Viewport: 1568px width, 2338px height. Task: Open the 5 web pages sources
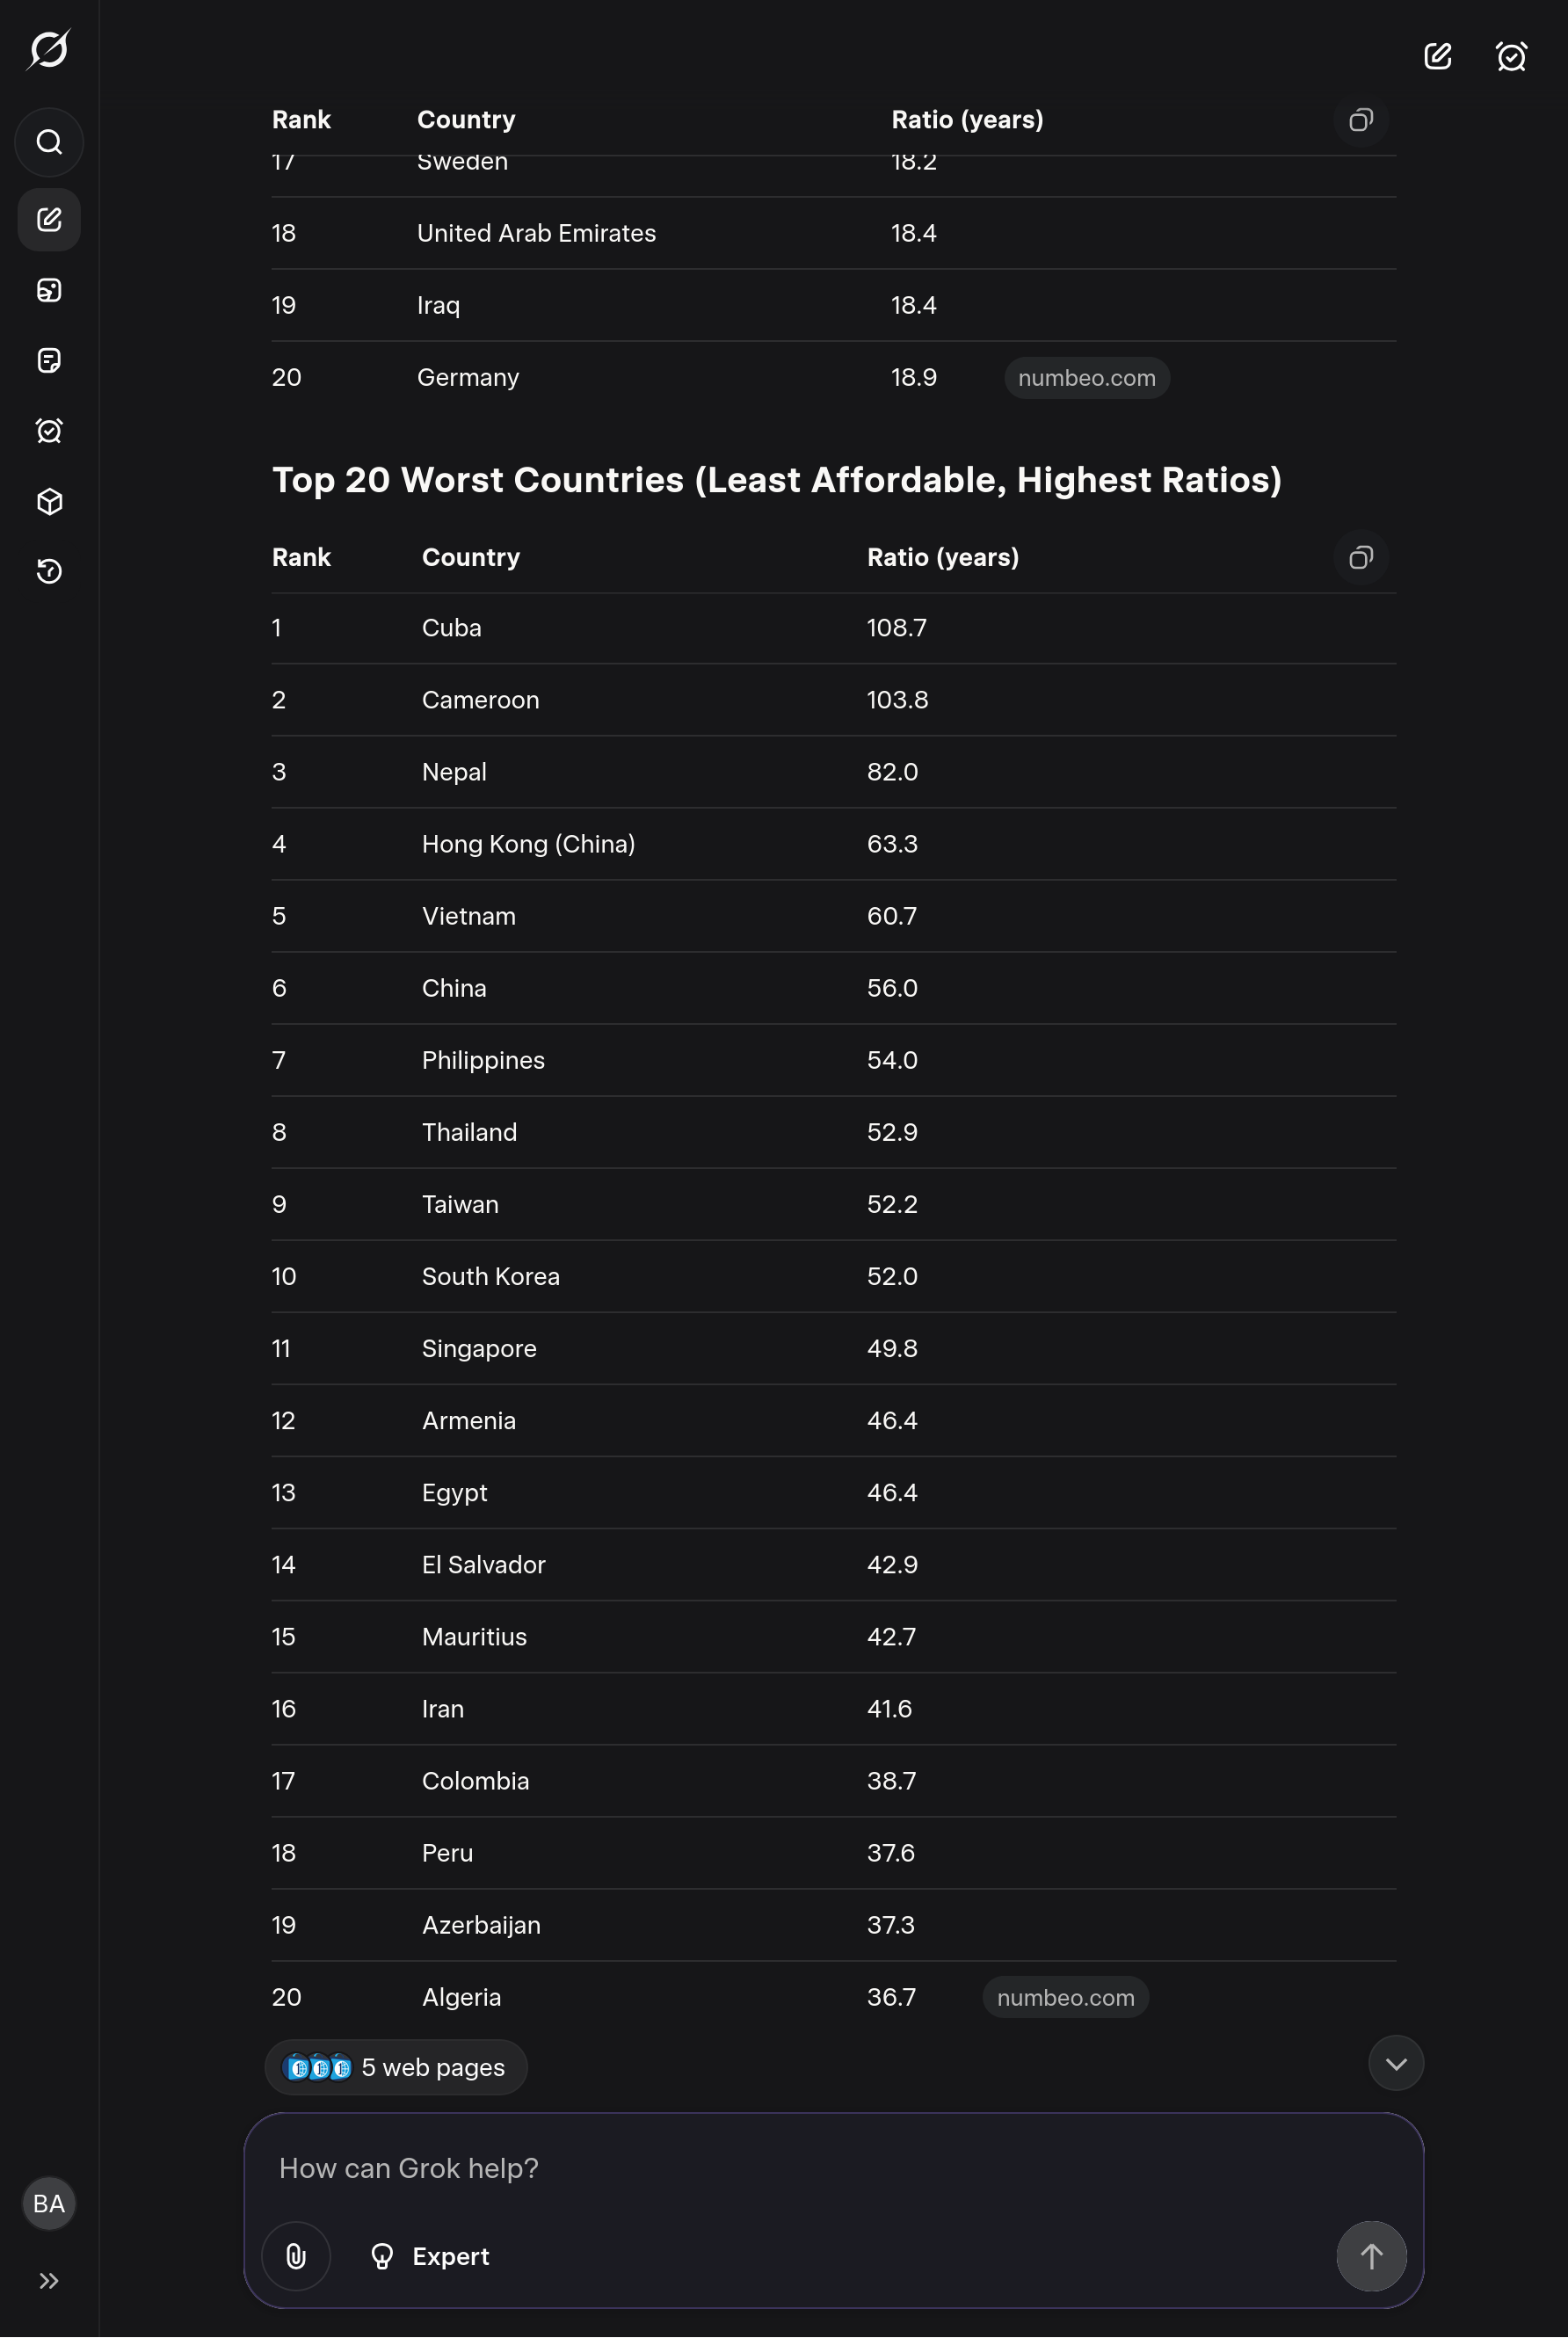click(x=396, y=2067)
